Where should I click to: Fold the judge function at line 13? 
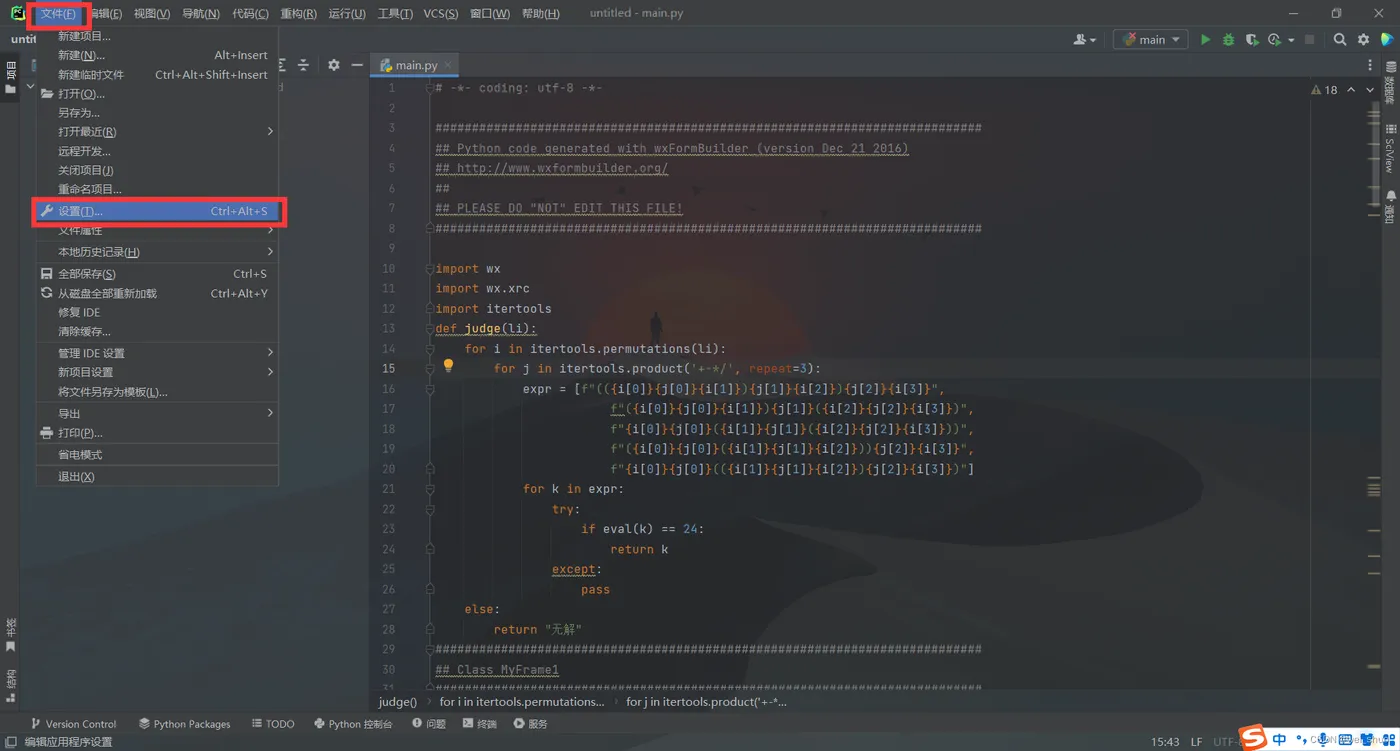(x=430, y=328)
